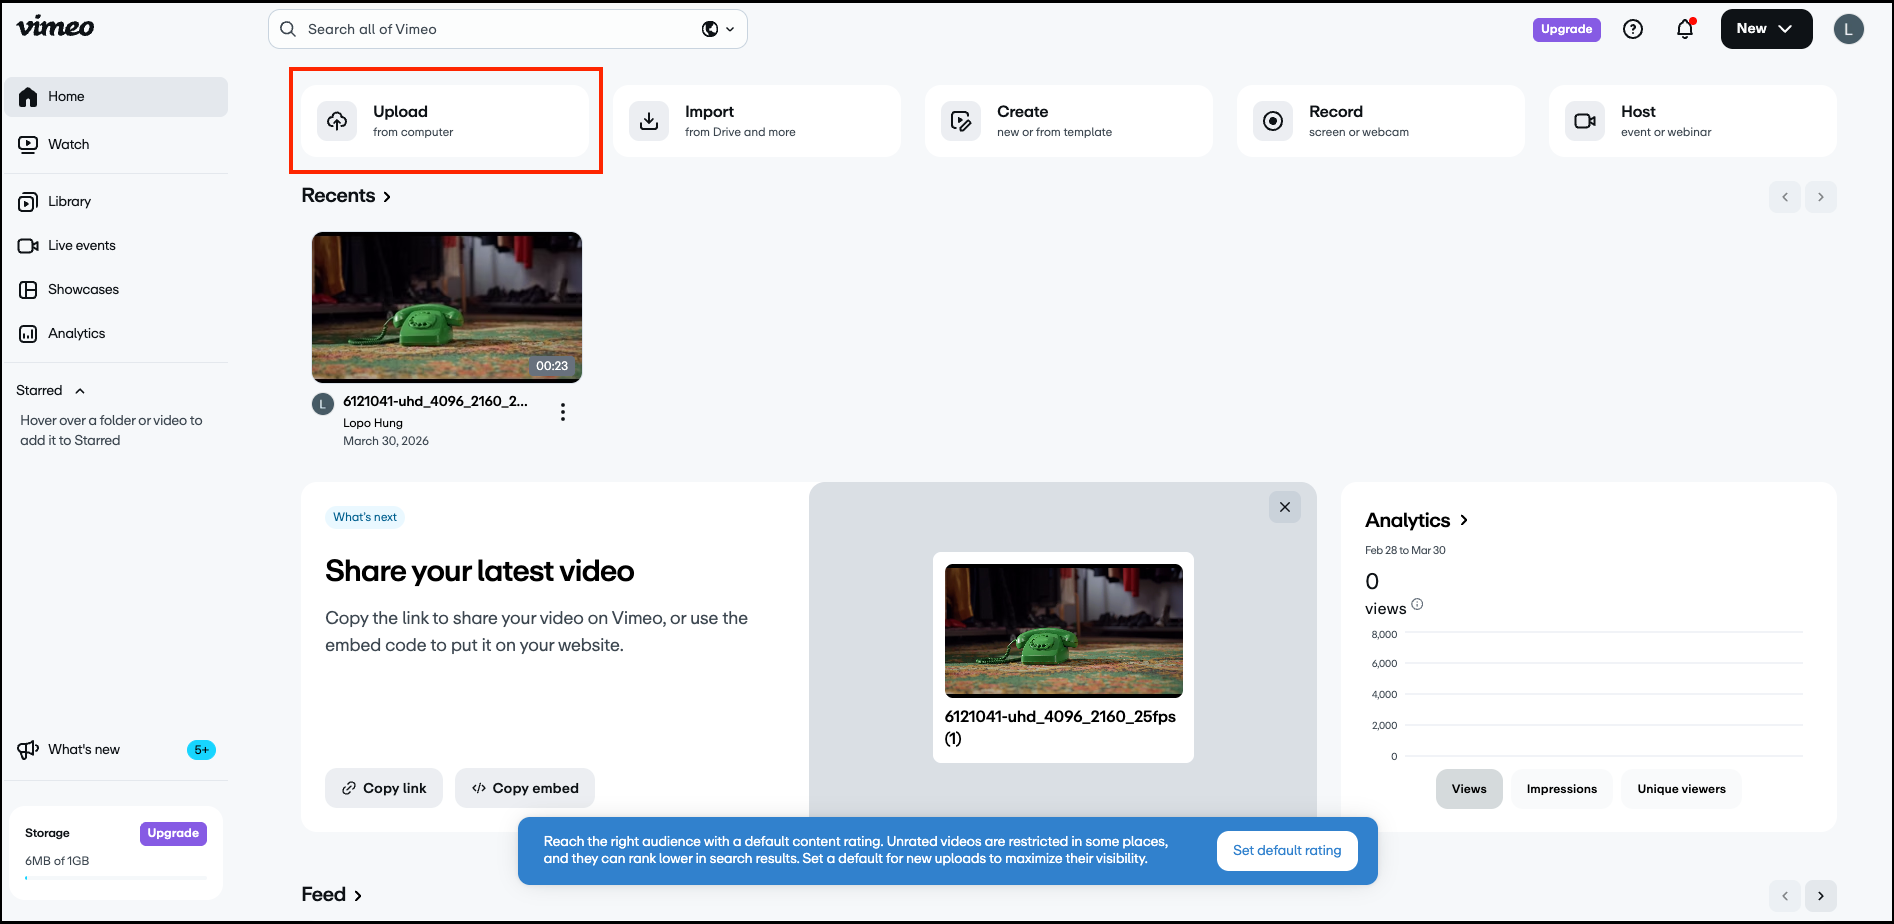This screenshot has width=1894, height=924.
Task: Open the New dropdown button
Action: pyautogui.click(x=1766, y=29)
